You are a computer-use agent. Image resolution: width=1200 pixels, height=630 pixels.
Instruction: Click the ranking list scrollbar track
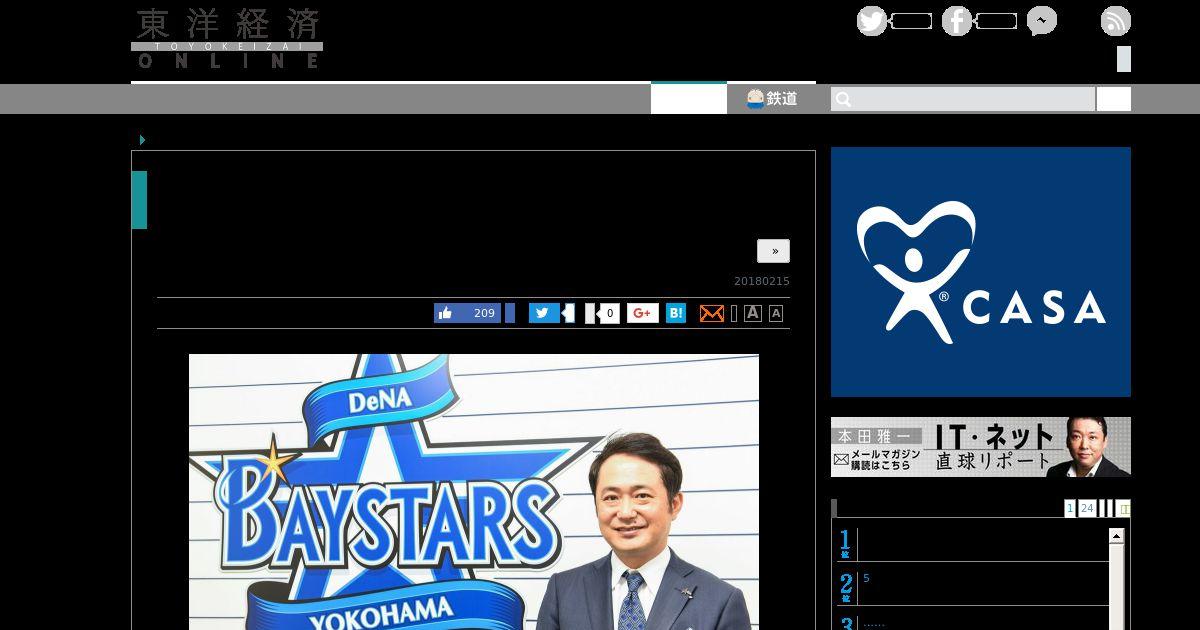coord(1117,588)
